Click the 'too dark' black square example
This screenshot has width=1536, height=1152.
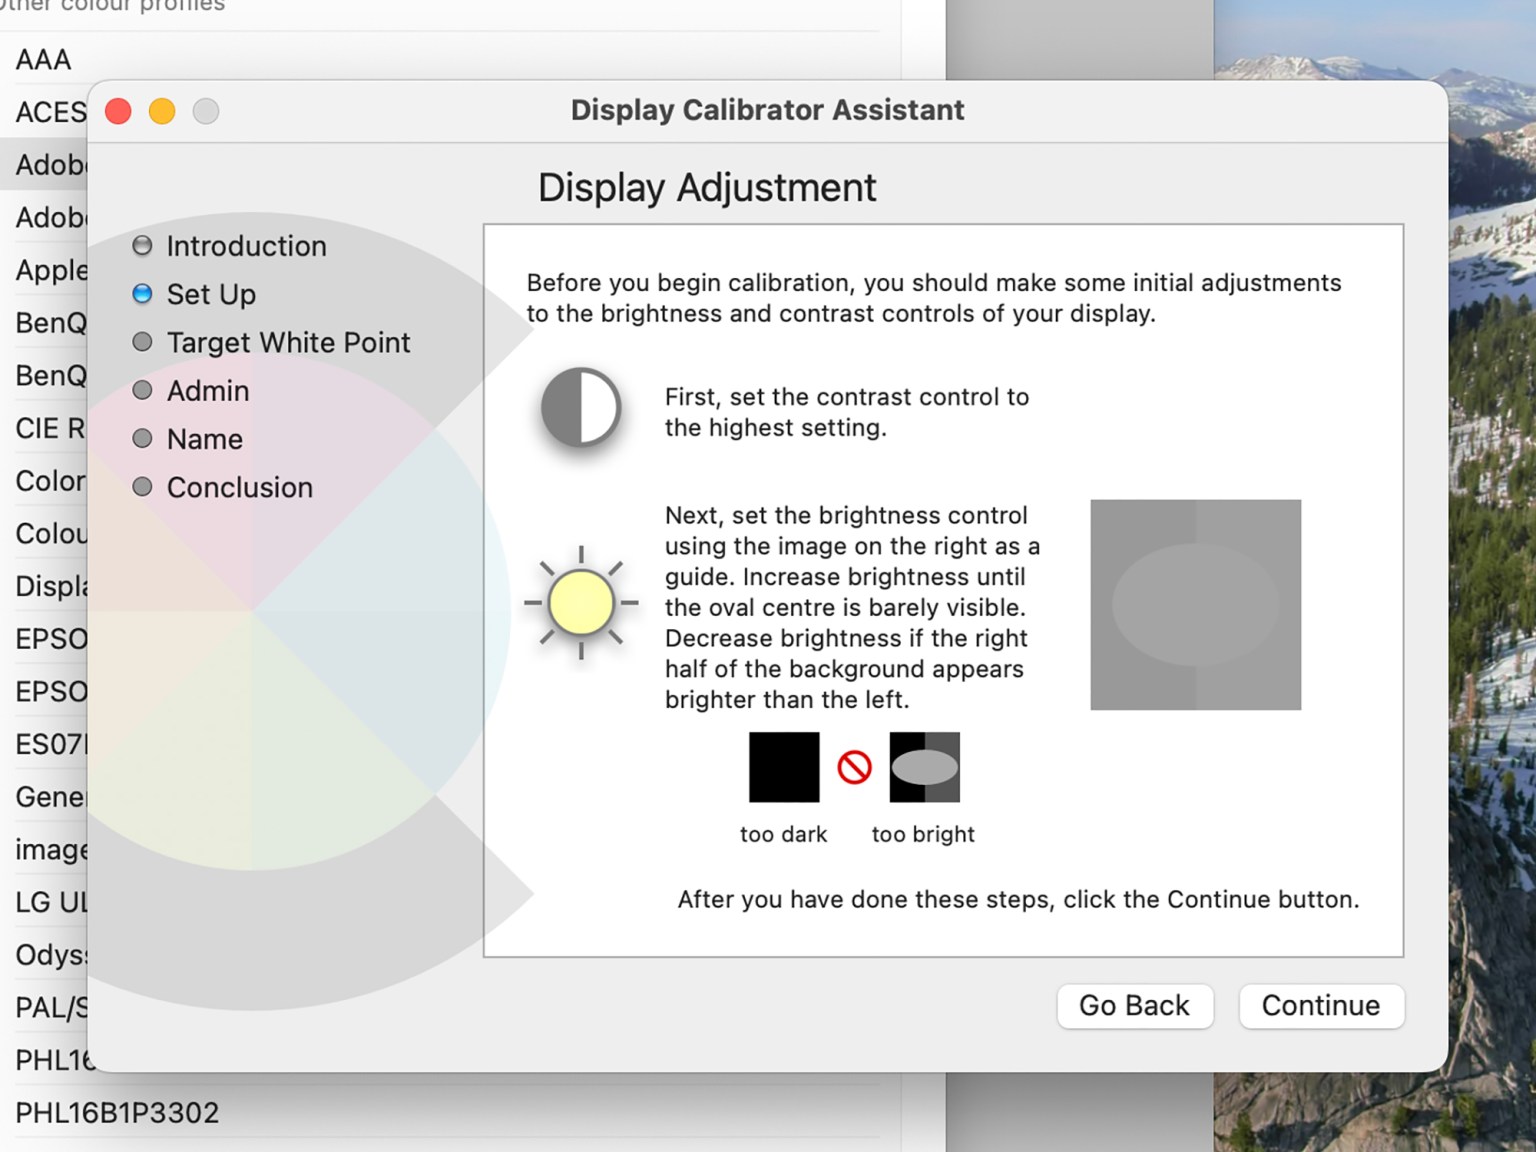click(x=783, y=766)
